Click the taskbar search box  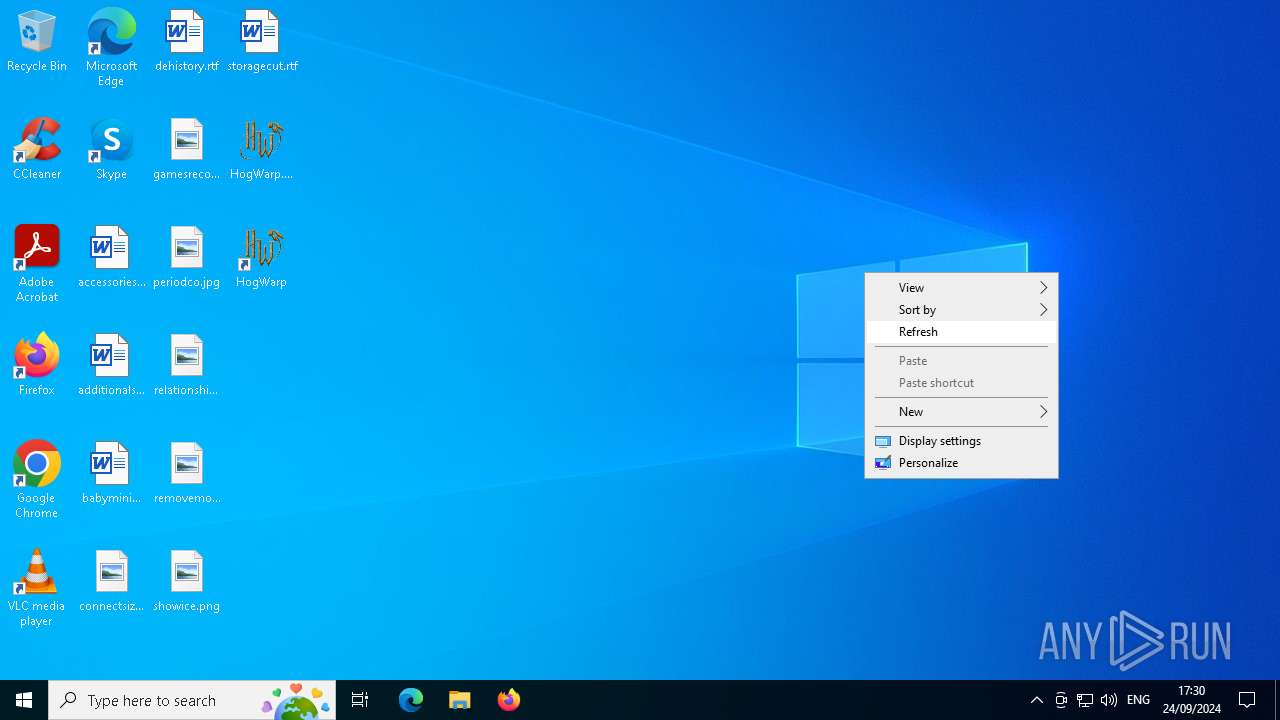point(192,700)
